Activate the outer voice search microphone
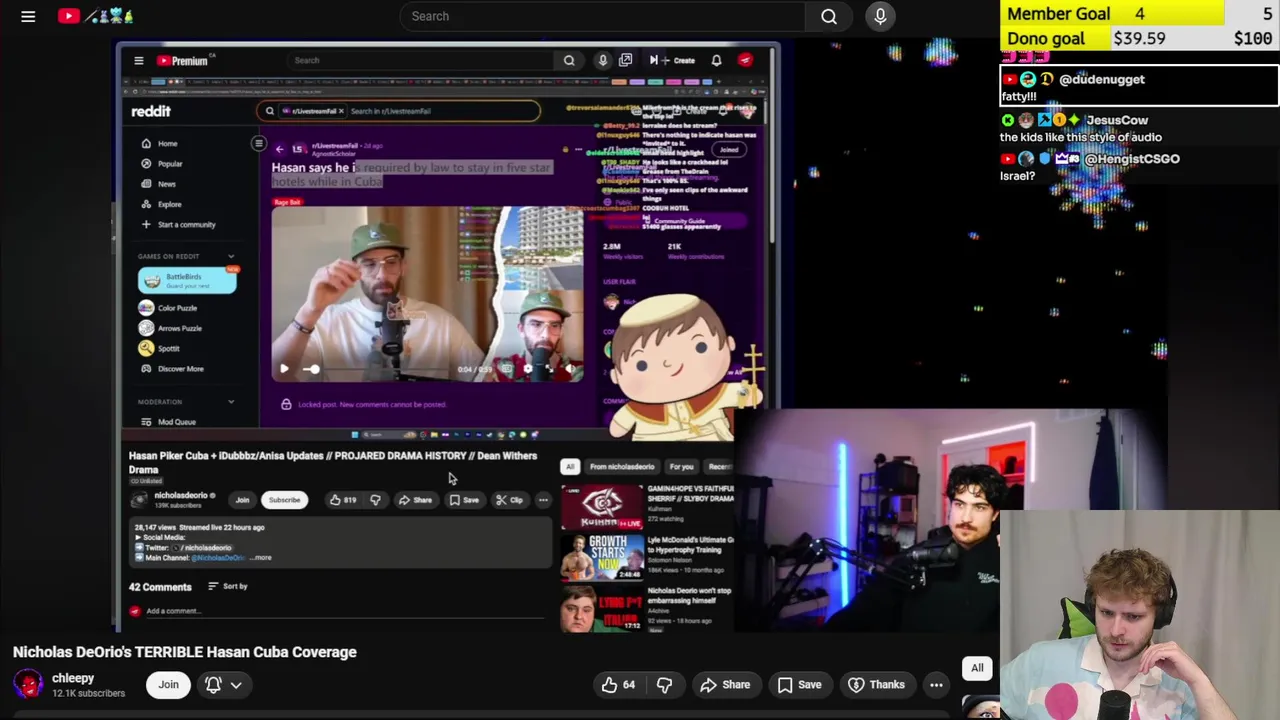The height and width of the screenshot is (720, 1280). pyautogui.click(x=880, y=16)
